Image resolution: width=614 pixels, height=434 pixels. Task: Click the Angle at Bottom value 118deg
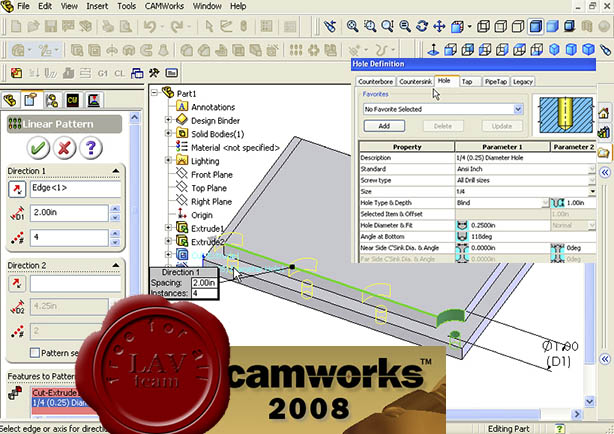[x=482, y=237]
